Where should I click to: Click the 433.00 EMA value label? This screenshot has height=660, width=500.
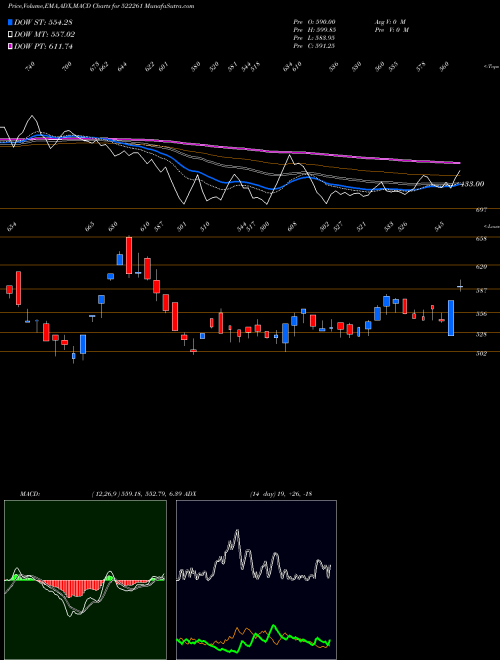[x=473, y=184]
